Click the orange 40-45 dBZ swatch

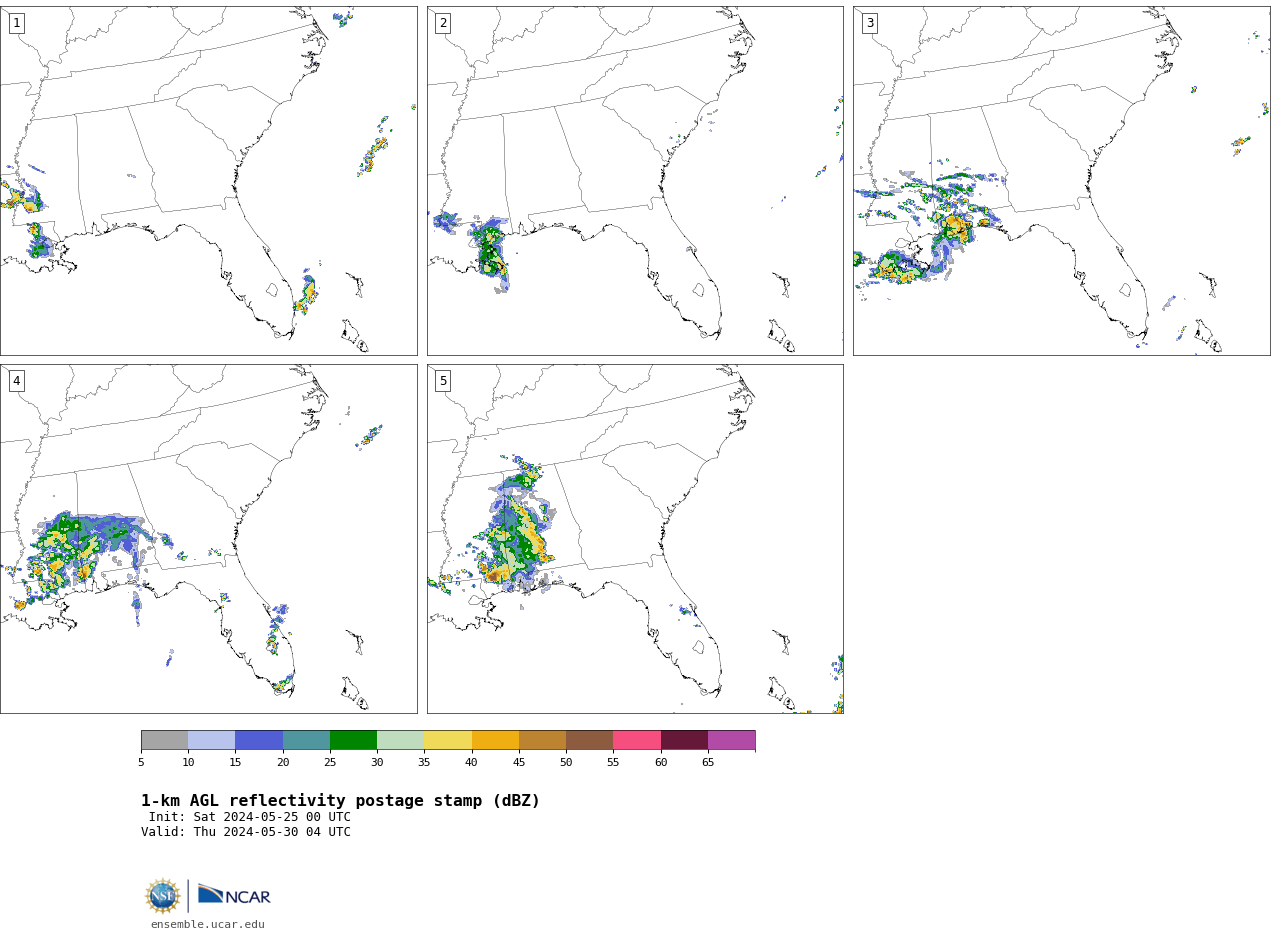coord(495,740)
